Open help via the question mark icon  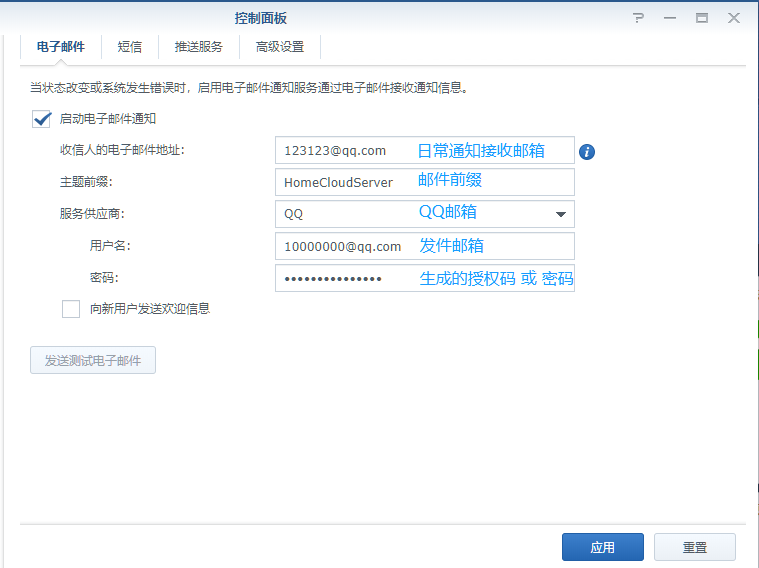click(x=639, y=18)
